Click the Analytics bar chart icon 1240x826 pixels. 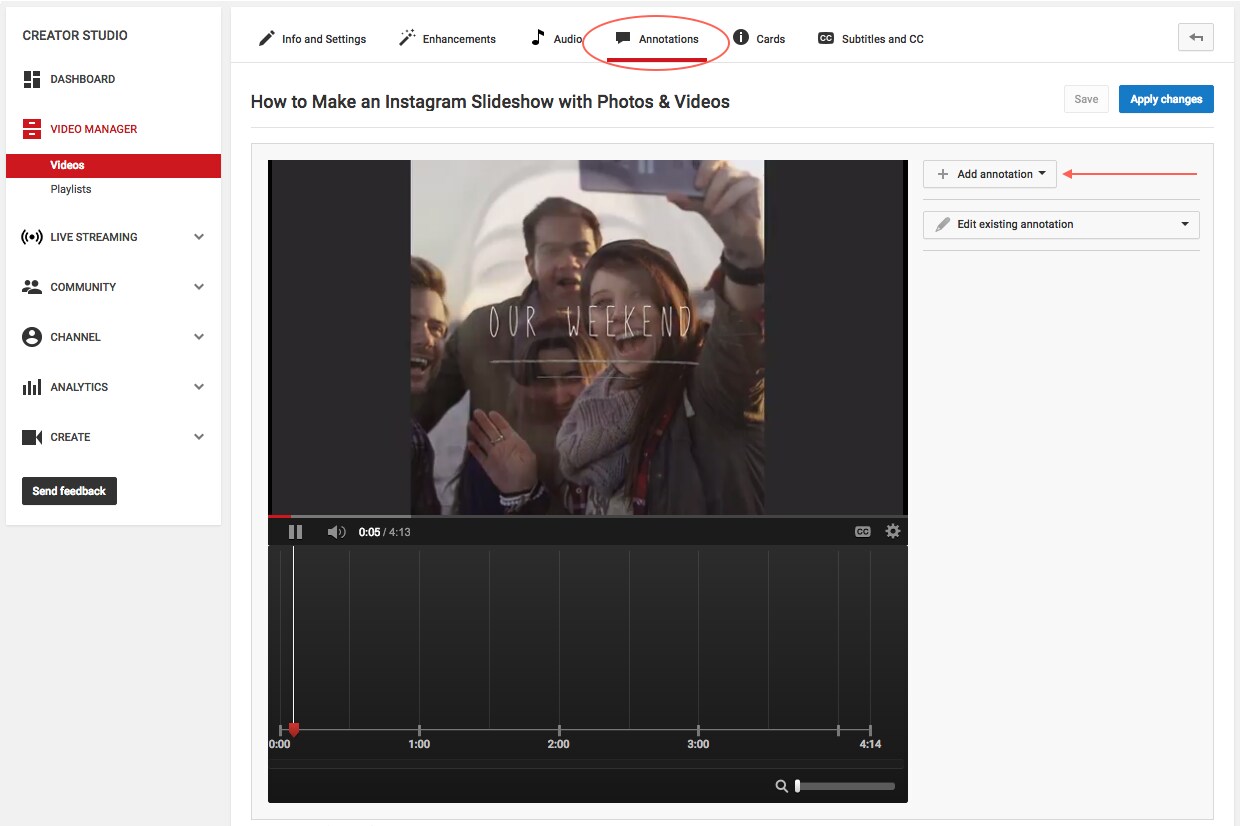coord(32,387)
